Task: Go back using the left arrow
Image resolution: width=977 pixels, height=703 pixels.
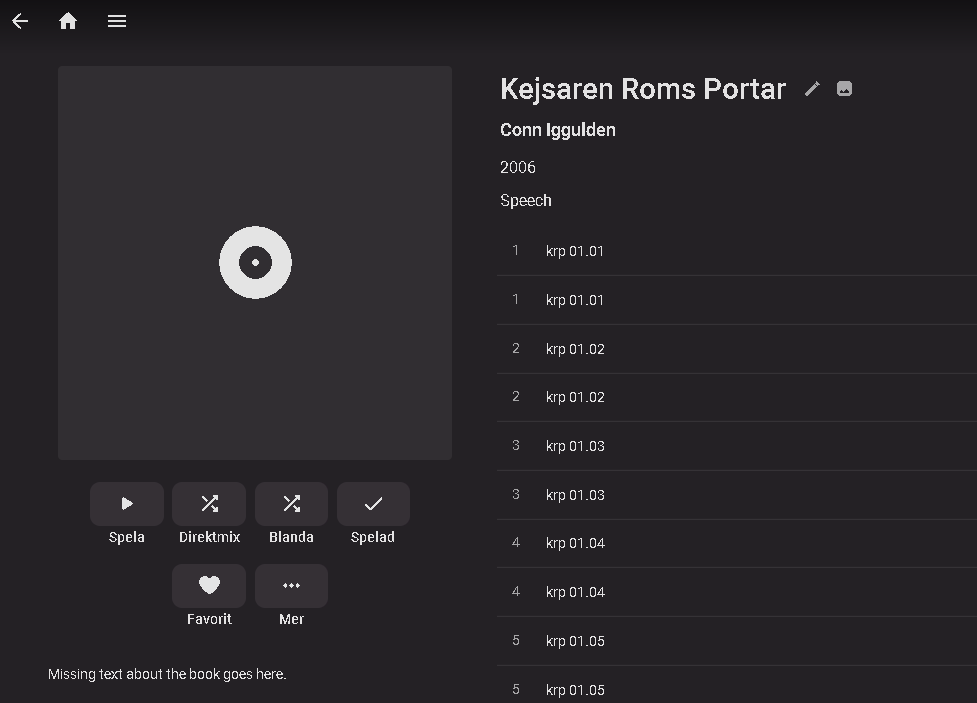Action: (x=20, y=21)
